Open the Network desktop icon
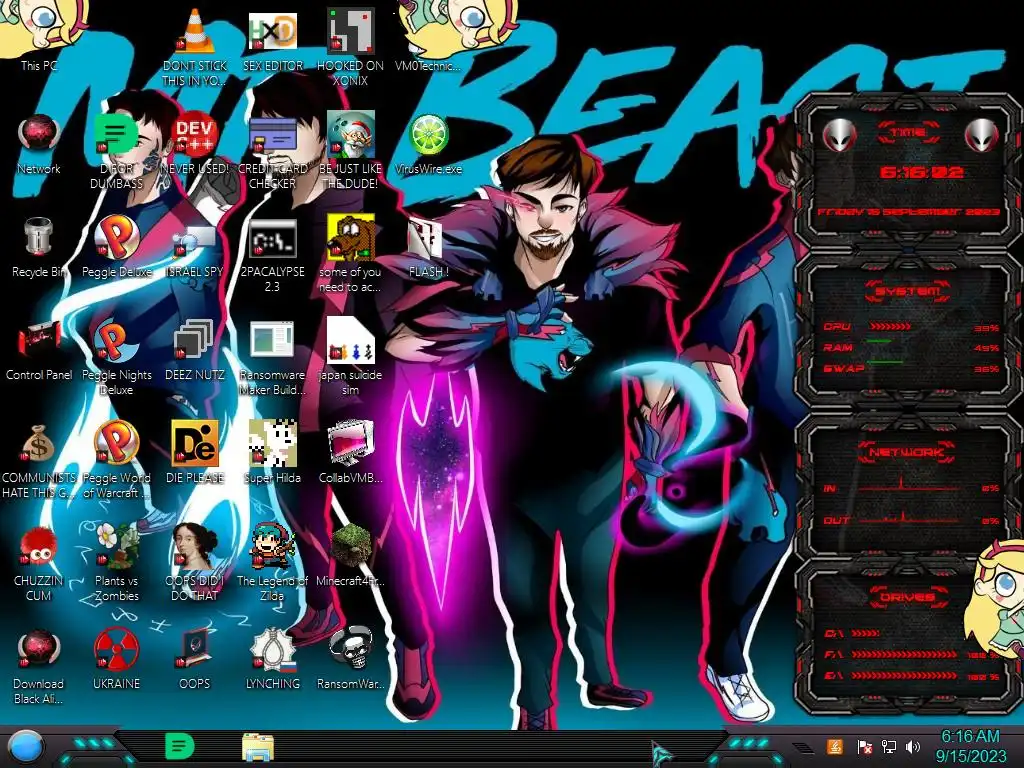Image resolution: width=1024 pixels, height=768 pixels. coord(39,144)
